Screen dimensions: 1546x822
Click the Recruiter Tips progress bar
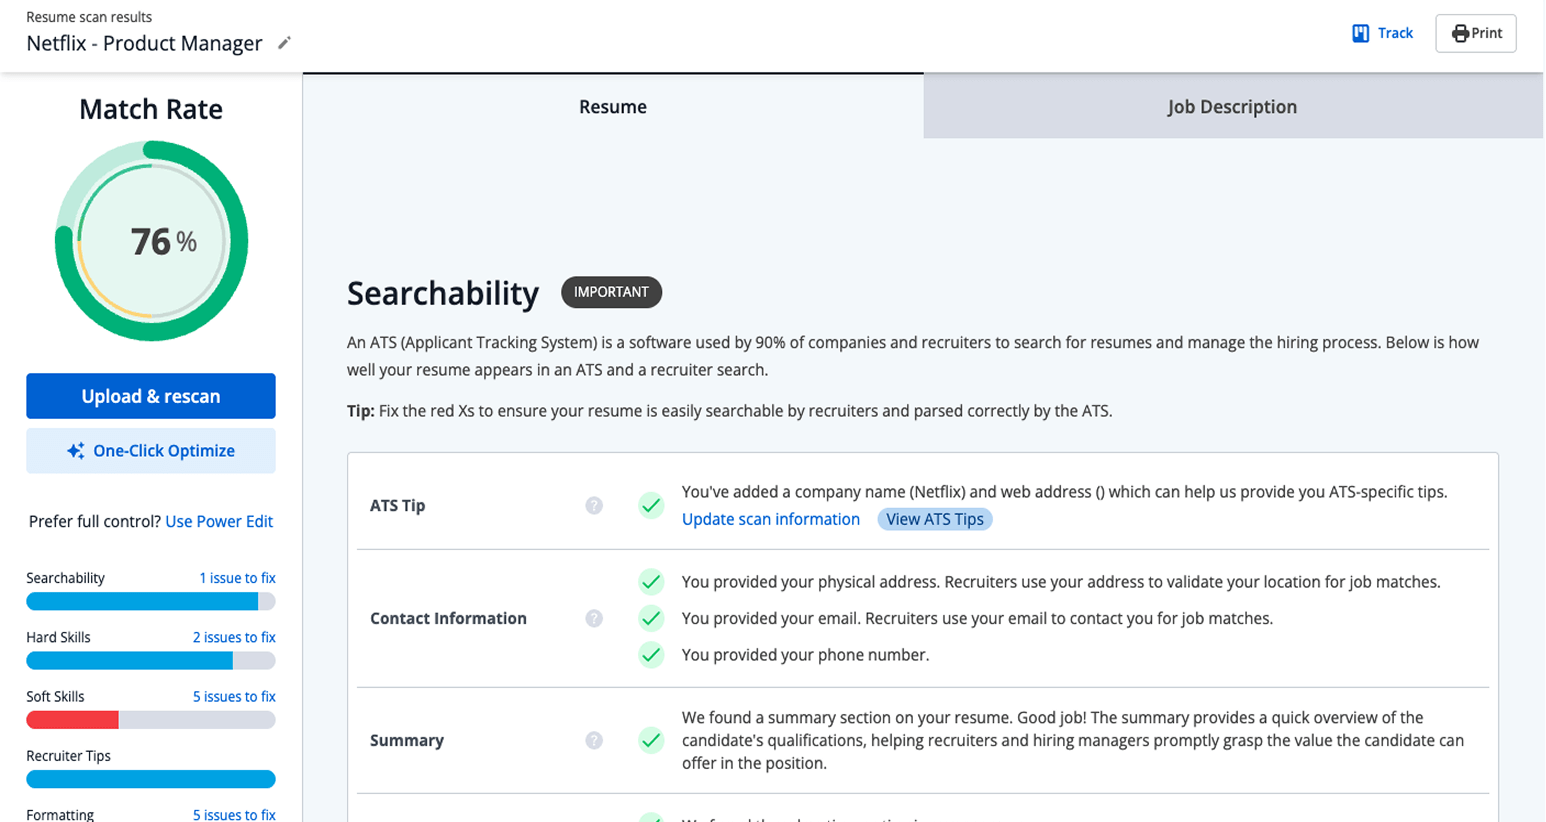click(x=150, y=779)
